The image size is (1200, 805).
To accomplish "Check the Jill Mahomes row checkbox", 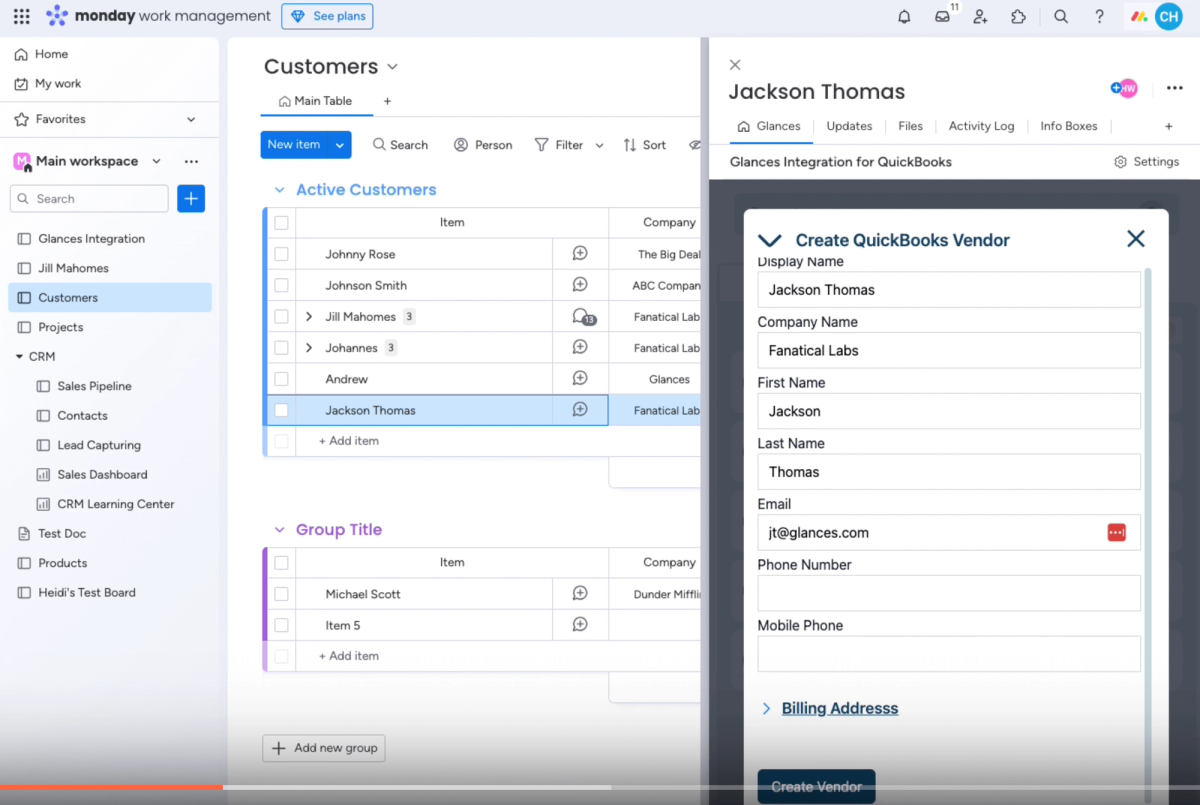I will [281, 317].
